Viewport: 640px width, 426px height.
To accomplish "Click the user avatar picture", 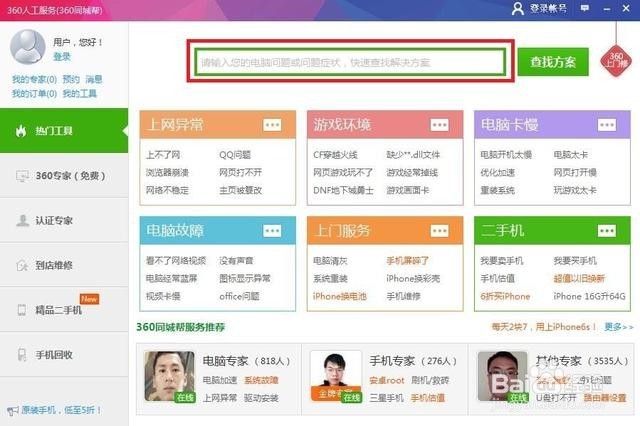I will click(27, 47).
